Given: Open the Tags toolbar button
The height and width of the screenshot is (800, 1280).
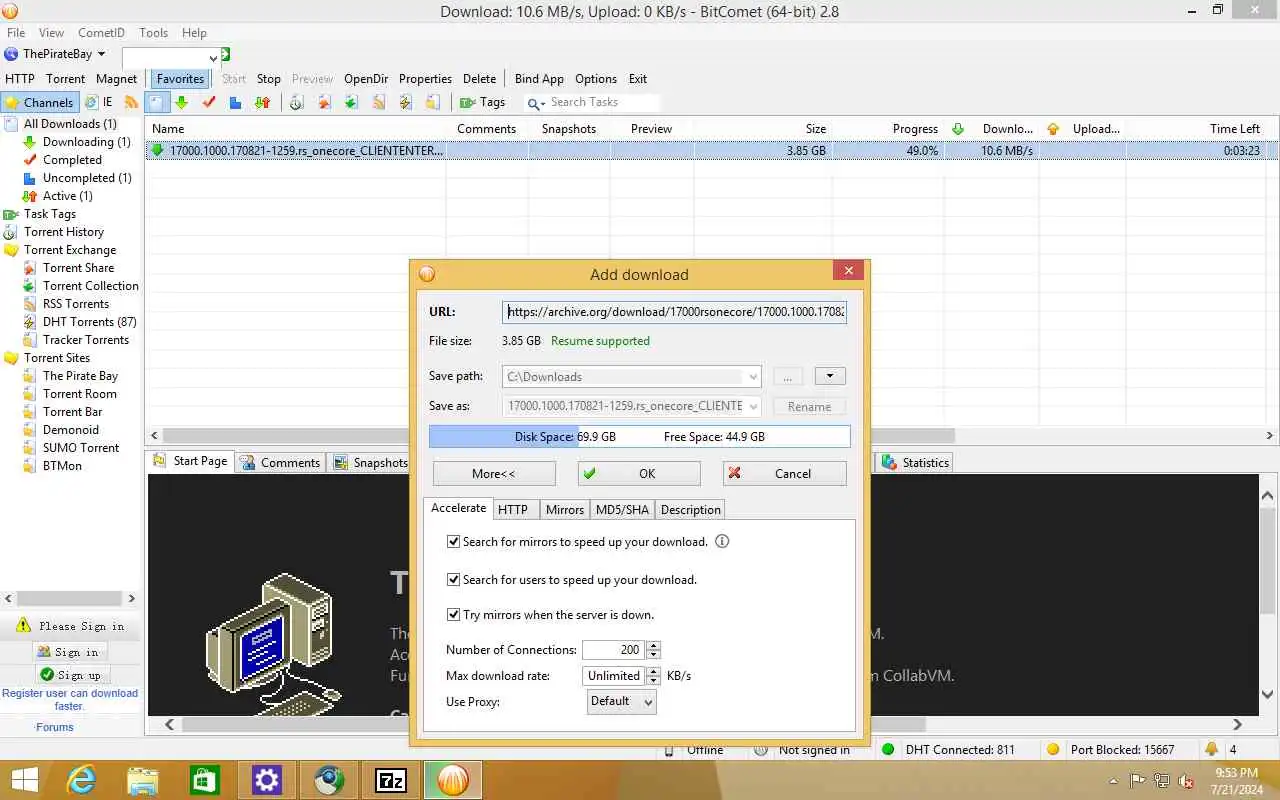Looking at the screenshot, I should [483, 102].
